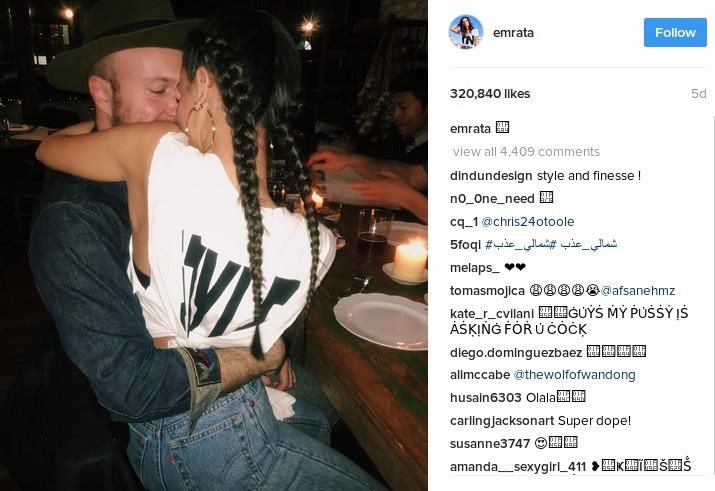Screen dimensions: 715x491
Task: Open tomasmojica commenter profile
Action: pos(487,291)
